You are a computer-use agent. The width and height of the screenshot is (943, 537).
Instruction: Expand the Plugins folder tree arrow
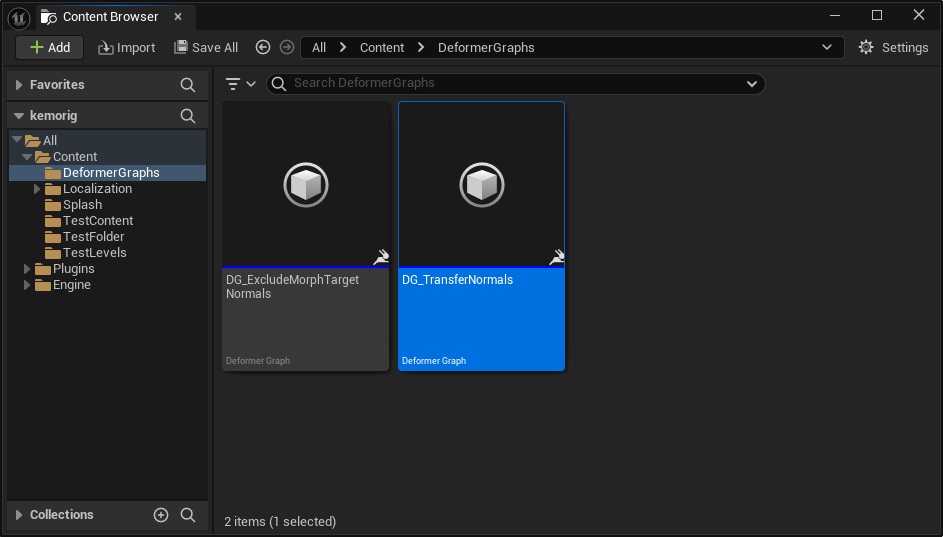(27, 269)
